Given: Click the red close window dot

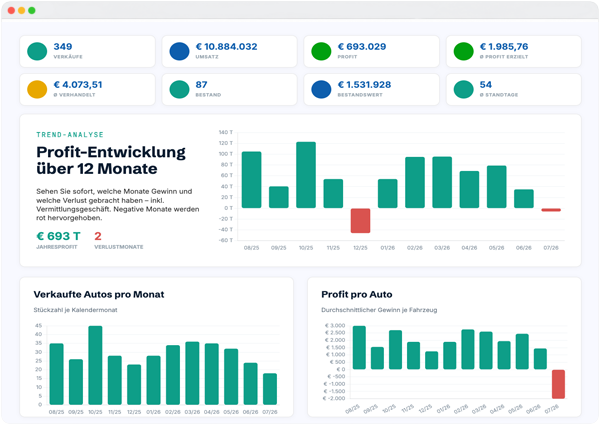Looking at the screenshot, I should point(11,10).
